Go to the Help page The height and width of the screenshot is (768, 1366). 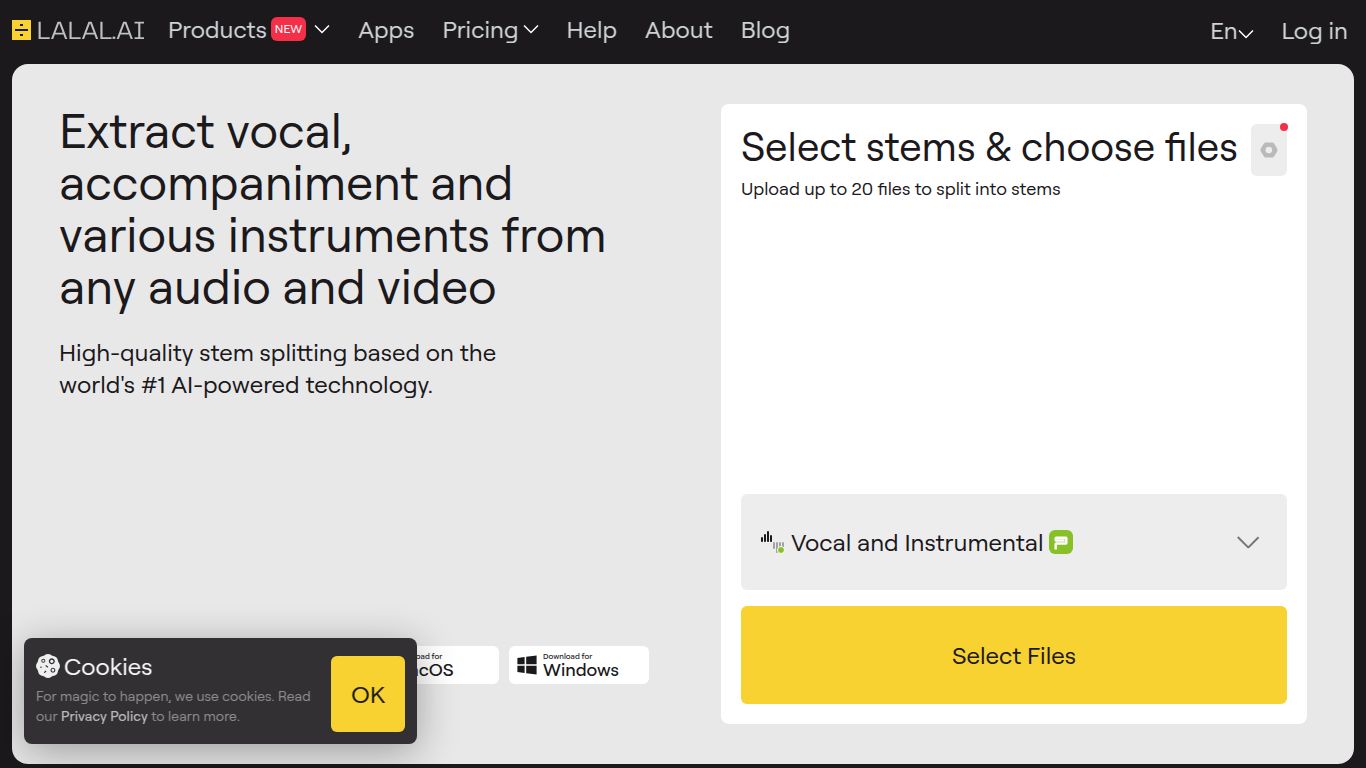[x=591, y=30]
